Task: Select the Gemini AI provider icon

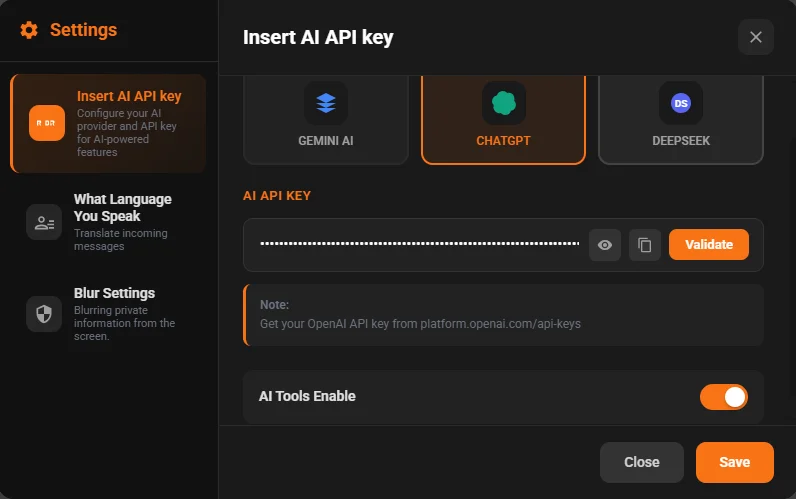Action: point(326,102)
